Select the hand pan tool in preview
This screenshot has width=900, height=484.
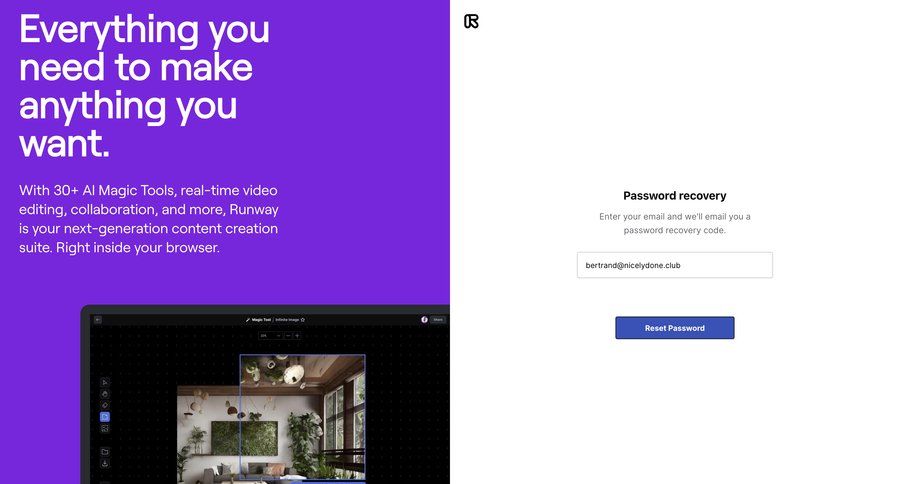pyautogui.click(x=105, y=394)
